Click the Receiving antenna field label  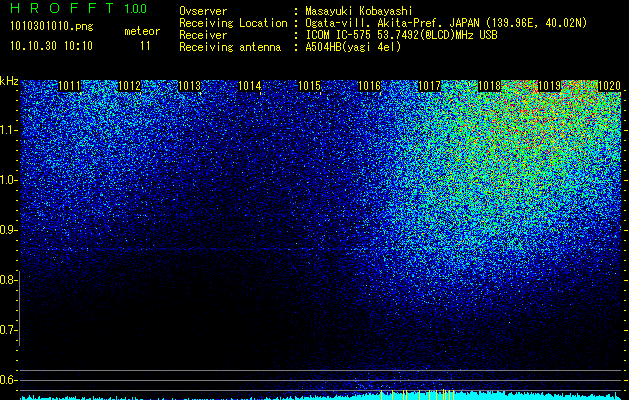point(230,47)
